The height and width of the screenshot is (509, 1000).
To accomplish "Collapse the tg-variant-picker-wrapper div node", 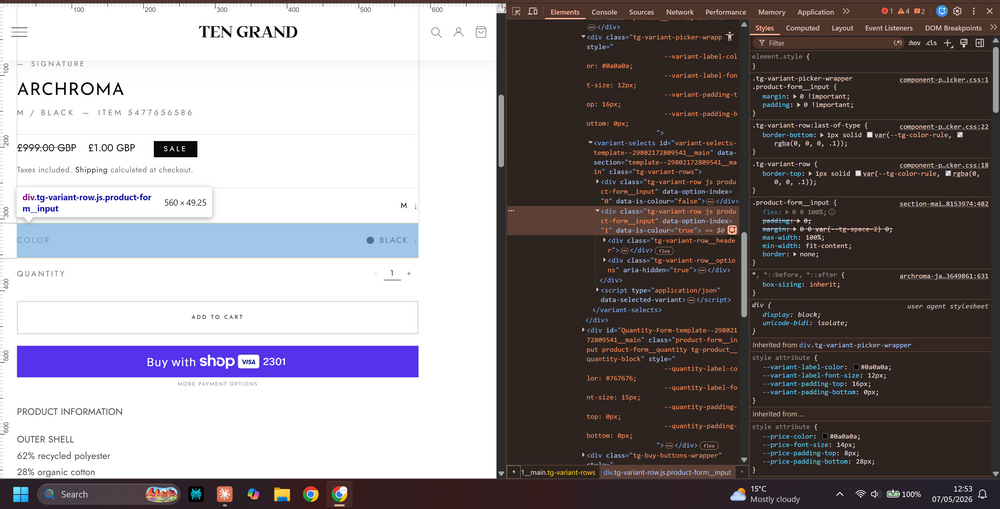I will (583, 37).
